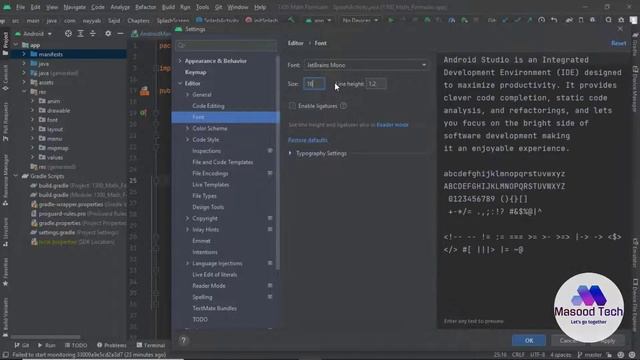Open the TODO tool window tab
Image resolution: width=640 pixels, height=360 pixels.
click(x=76, y=345)
